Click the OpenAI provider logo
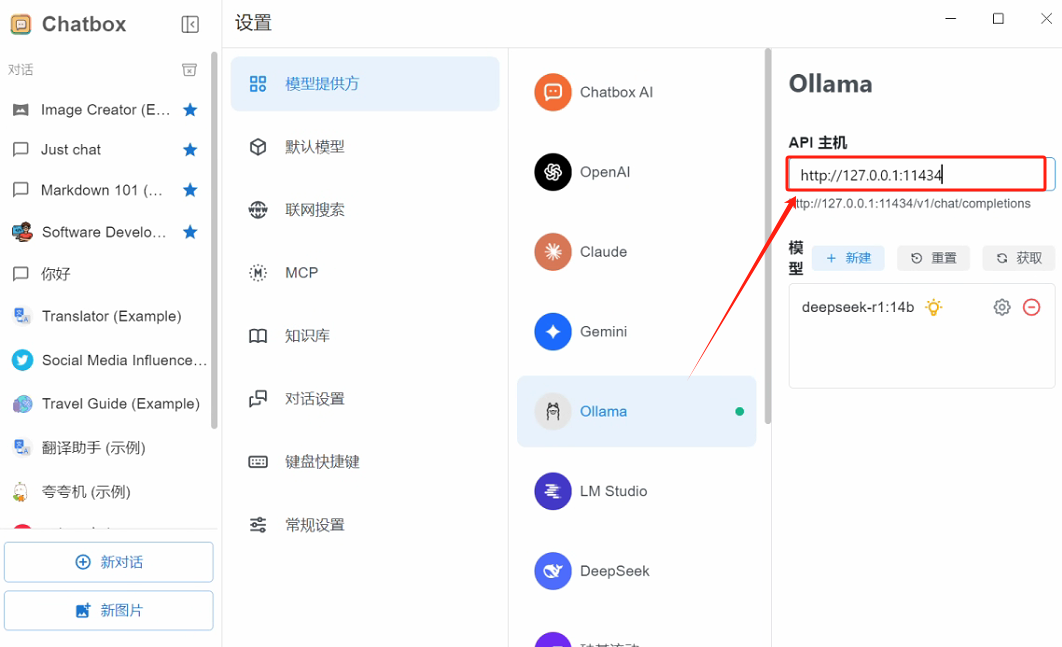This screenshot has width=1062, height=647. [x=553, y=172]
